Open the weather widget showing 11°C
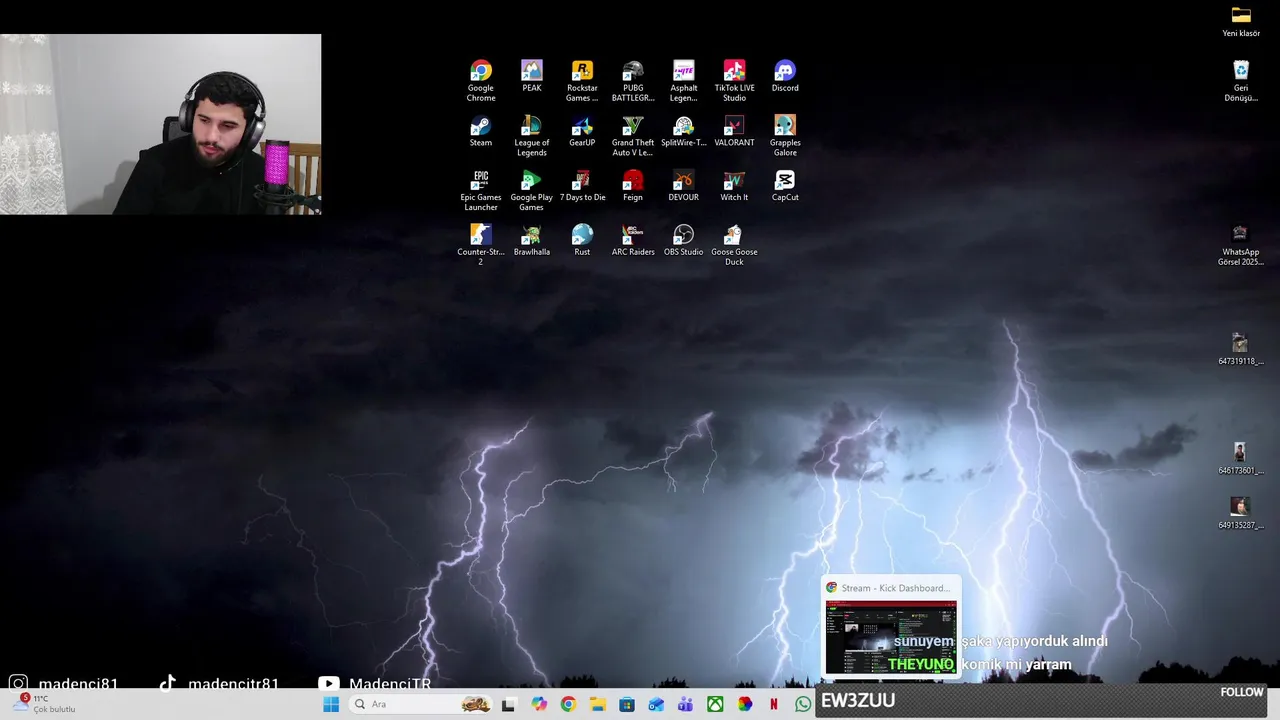The image size is (1280, 720). pos(44,704)
